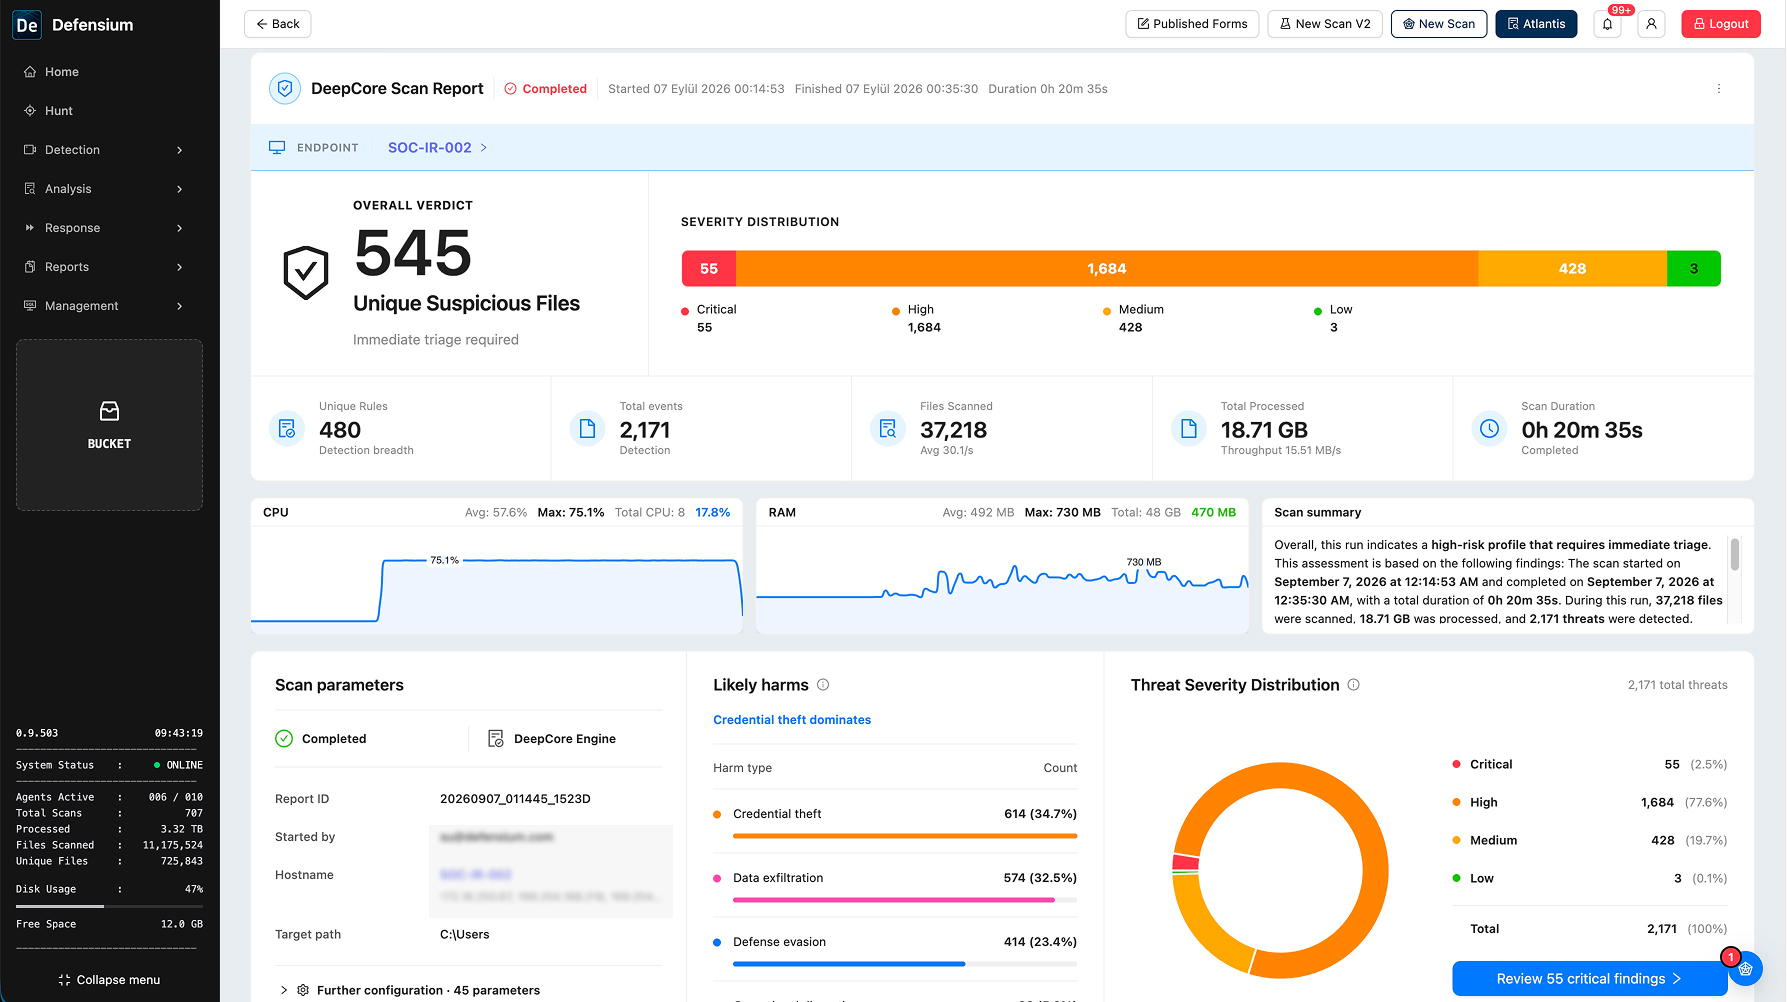Click the overall verdict shield checkmark icon
Viewport: 1787px width, 1002px height.
click(x=306, y=272)
